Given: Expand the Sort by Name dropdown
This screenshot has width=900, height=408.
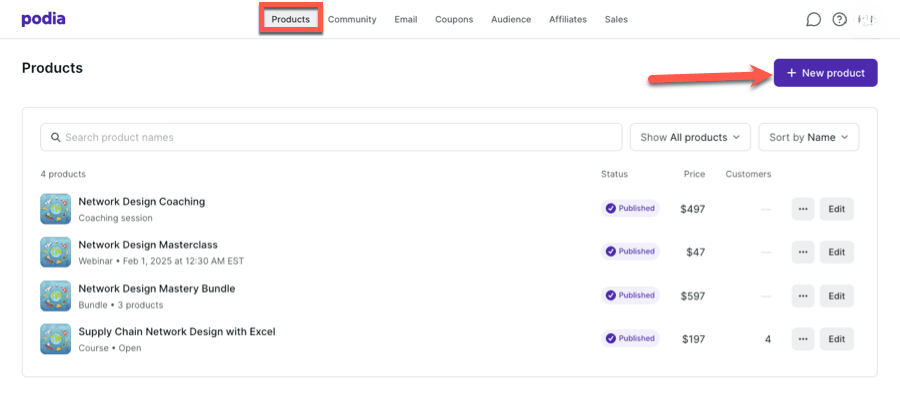Looking at the screenshot, I should coord(808,137).
